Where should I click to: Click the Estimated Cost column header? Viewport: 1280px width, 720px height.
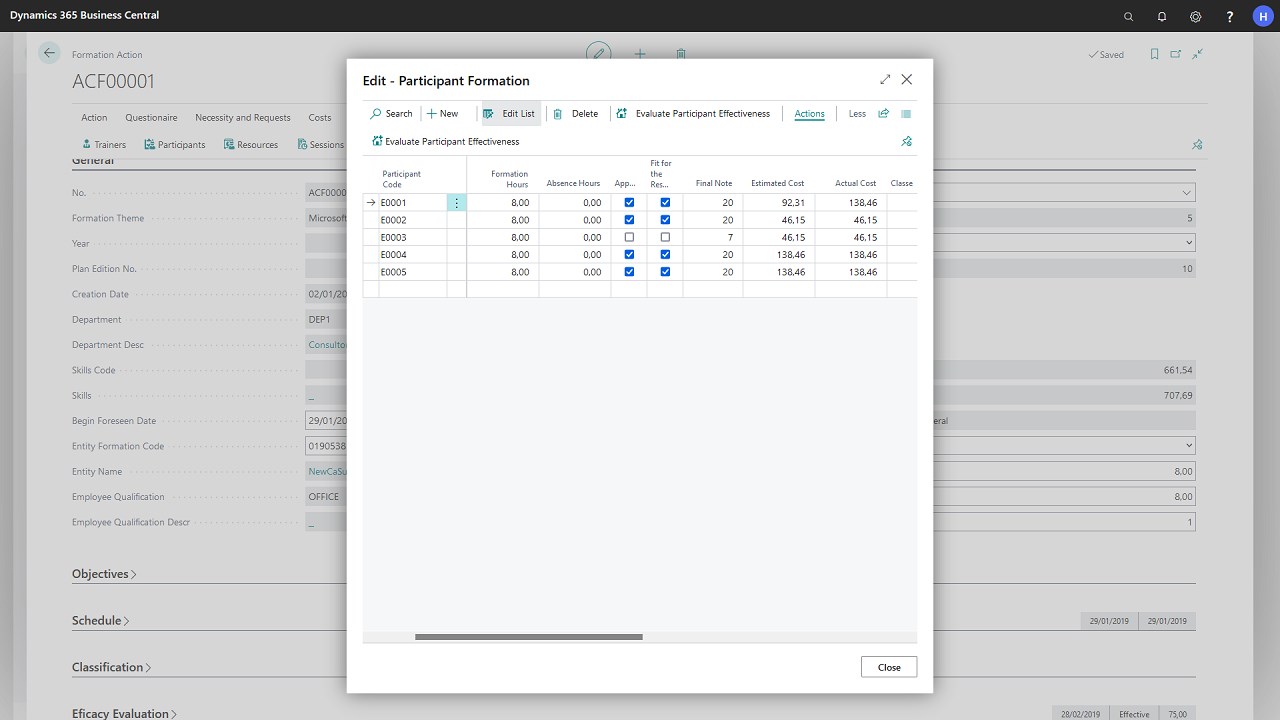777,184
